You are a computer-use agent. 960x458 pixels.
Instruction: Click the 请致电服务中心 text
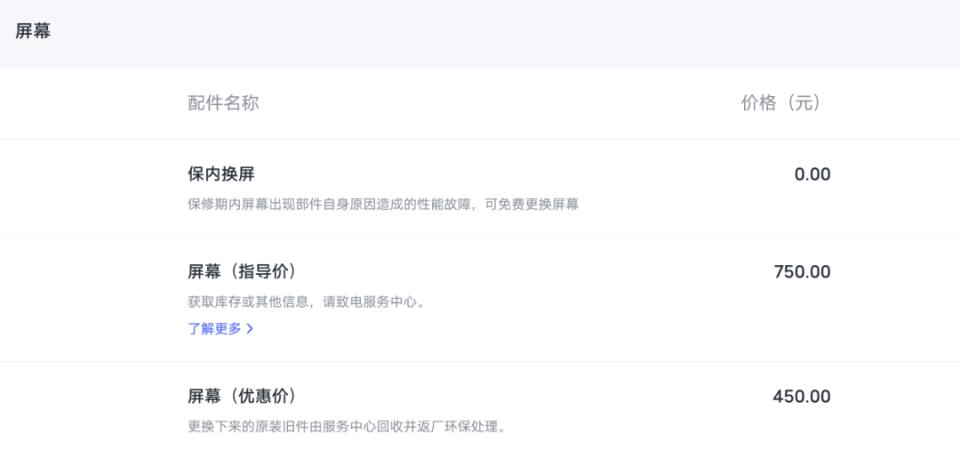point(378,302)
